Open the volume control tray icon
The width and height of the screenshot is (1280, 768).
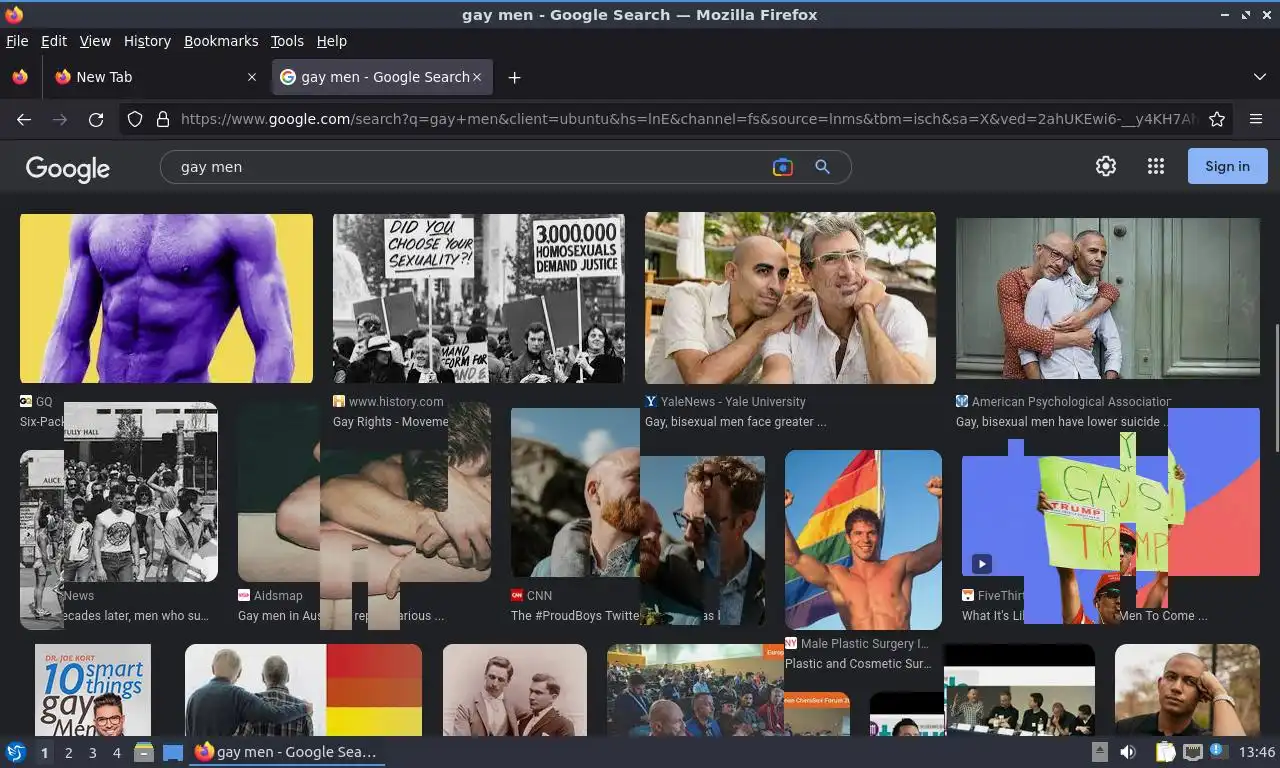[1128, 752]
